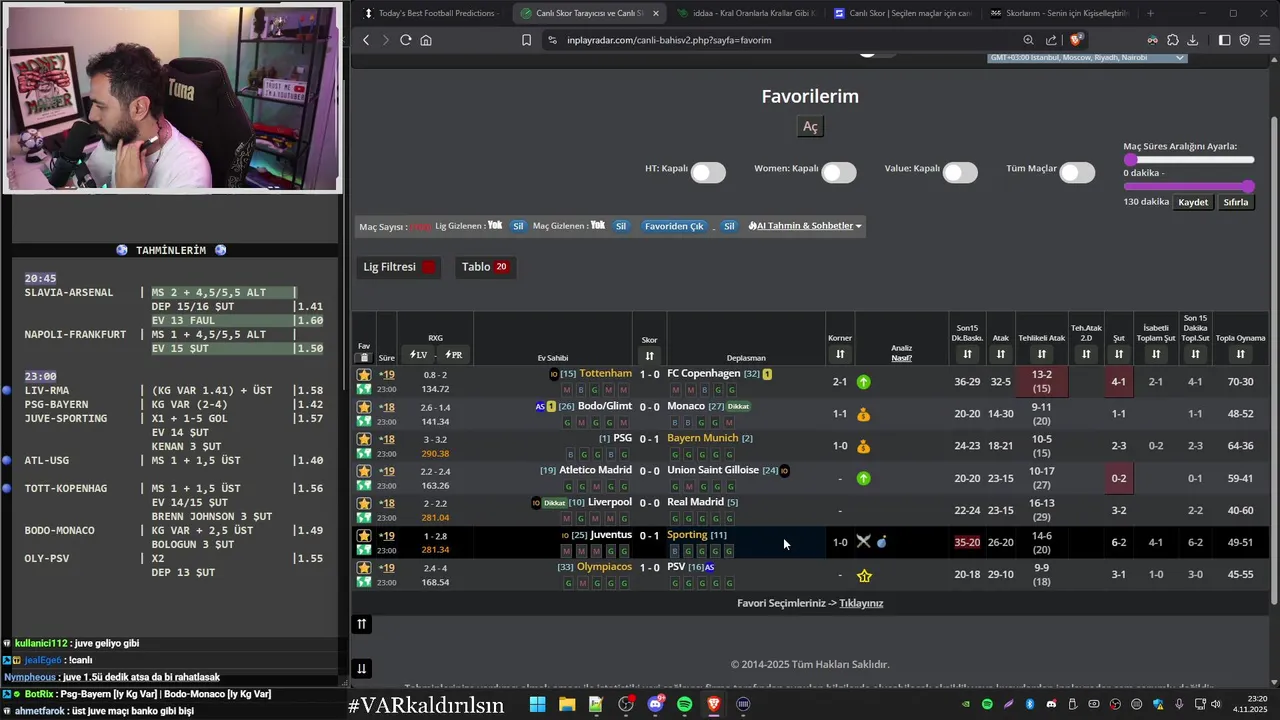Click Sil button next to Lig Gizlenen
Image resolution: width=1280 pixels, height=720 pixels.
coord(518,226)
